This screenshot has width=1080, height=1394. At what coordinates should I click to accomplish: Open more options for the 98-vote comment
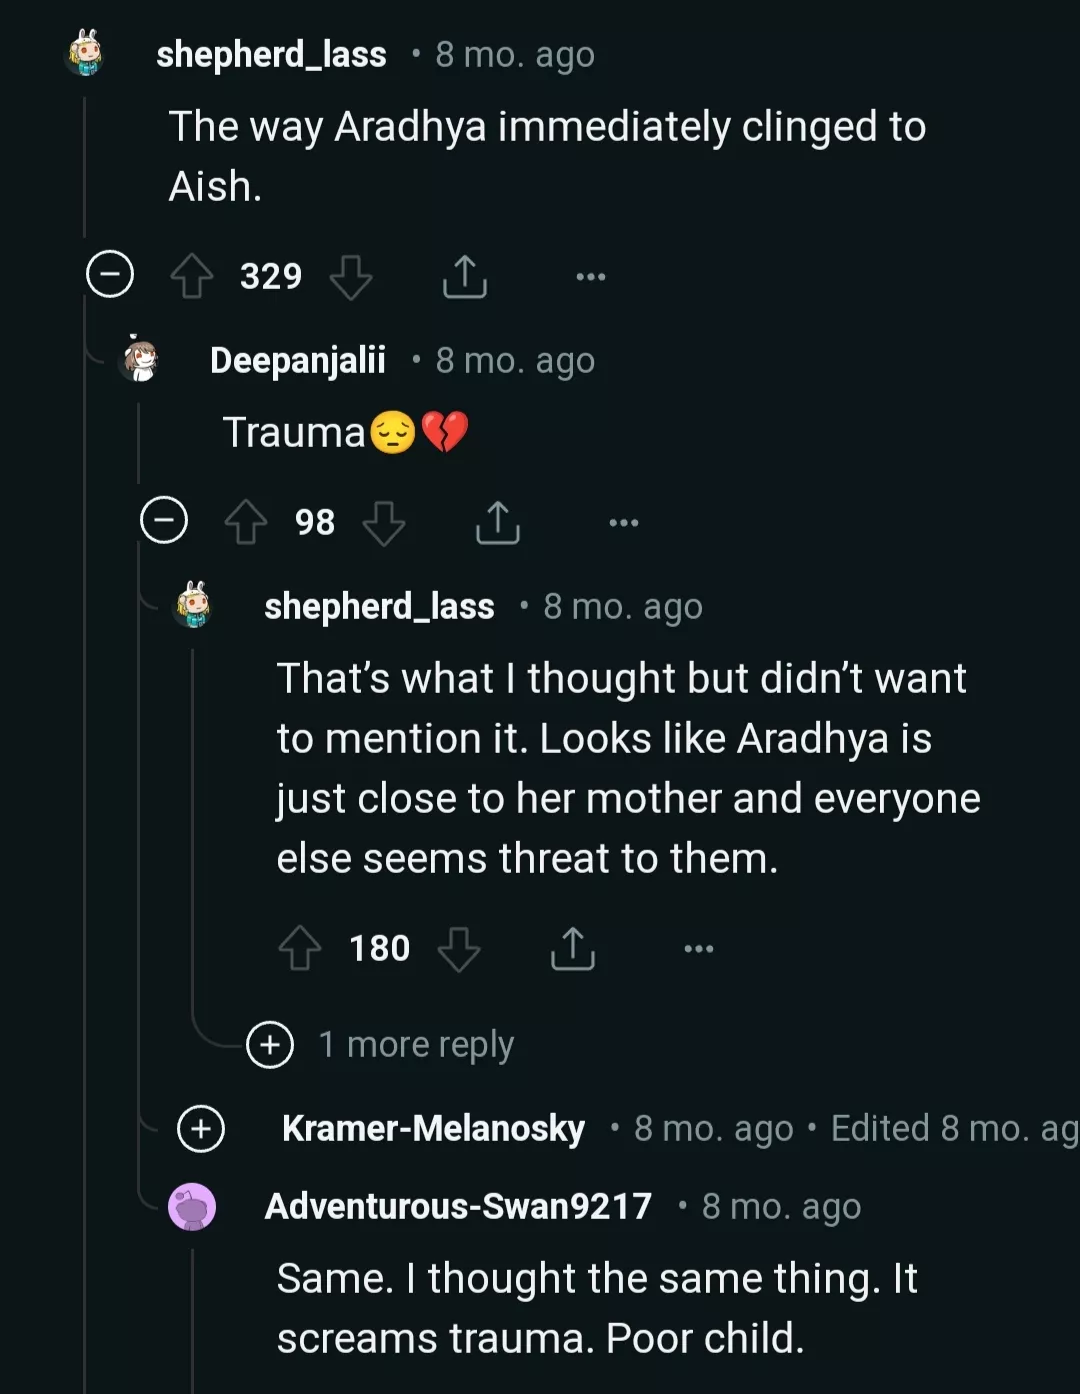click(624, 522)
